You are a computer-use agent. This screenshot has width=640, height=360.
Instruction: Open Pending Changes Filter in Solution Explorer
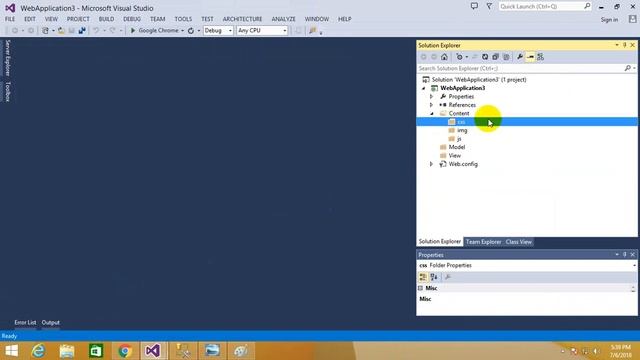coord(460,57)
